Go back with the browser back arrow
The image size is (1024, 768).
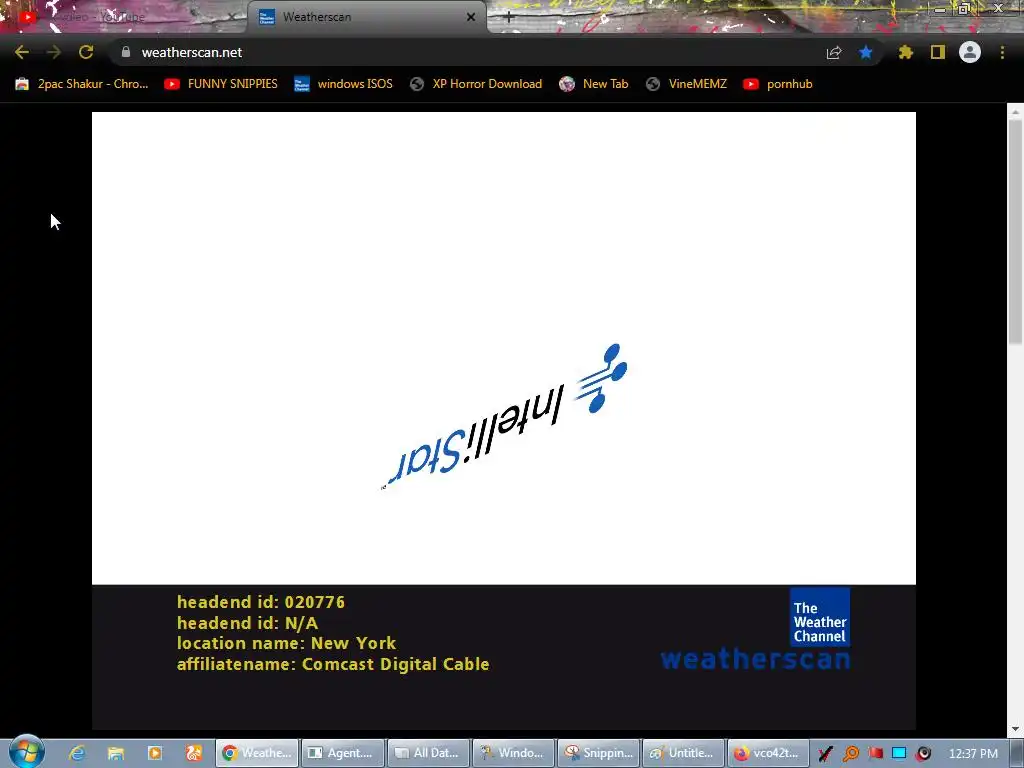[x=22, y=52]
